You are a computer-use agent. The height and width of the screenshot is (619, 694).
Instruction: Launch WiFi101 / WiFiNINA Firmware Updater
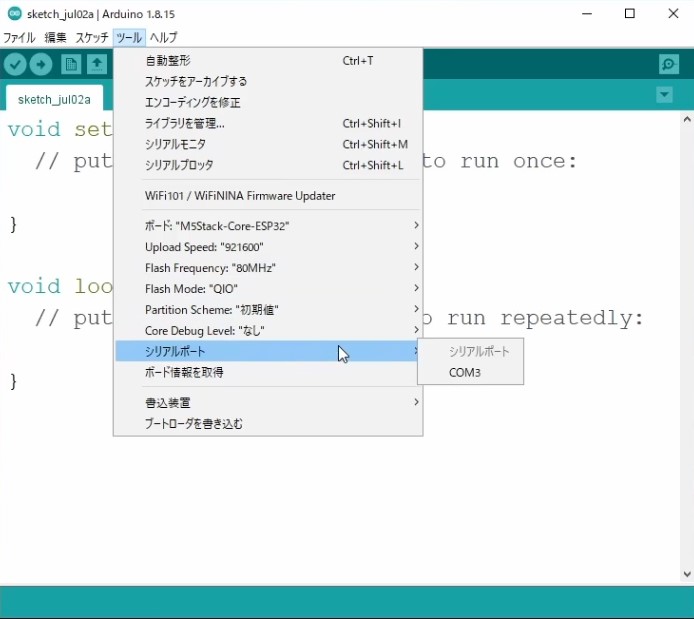pyautogui.click(x=268, y=196)
